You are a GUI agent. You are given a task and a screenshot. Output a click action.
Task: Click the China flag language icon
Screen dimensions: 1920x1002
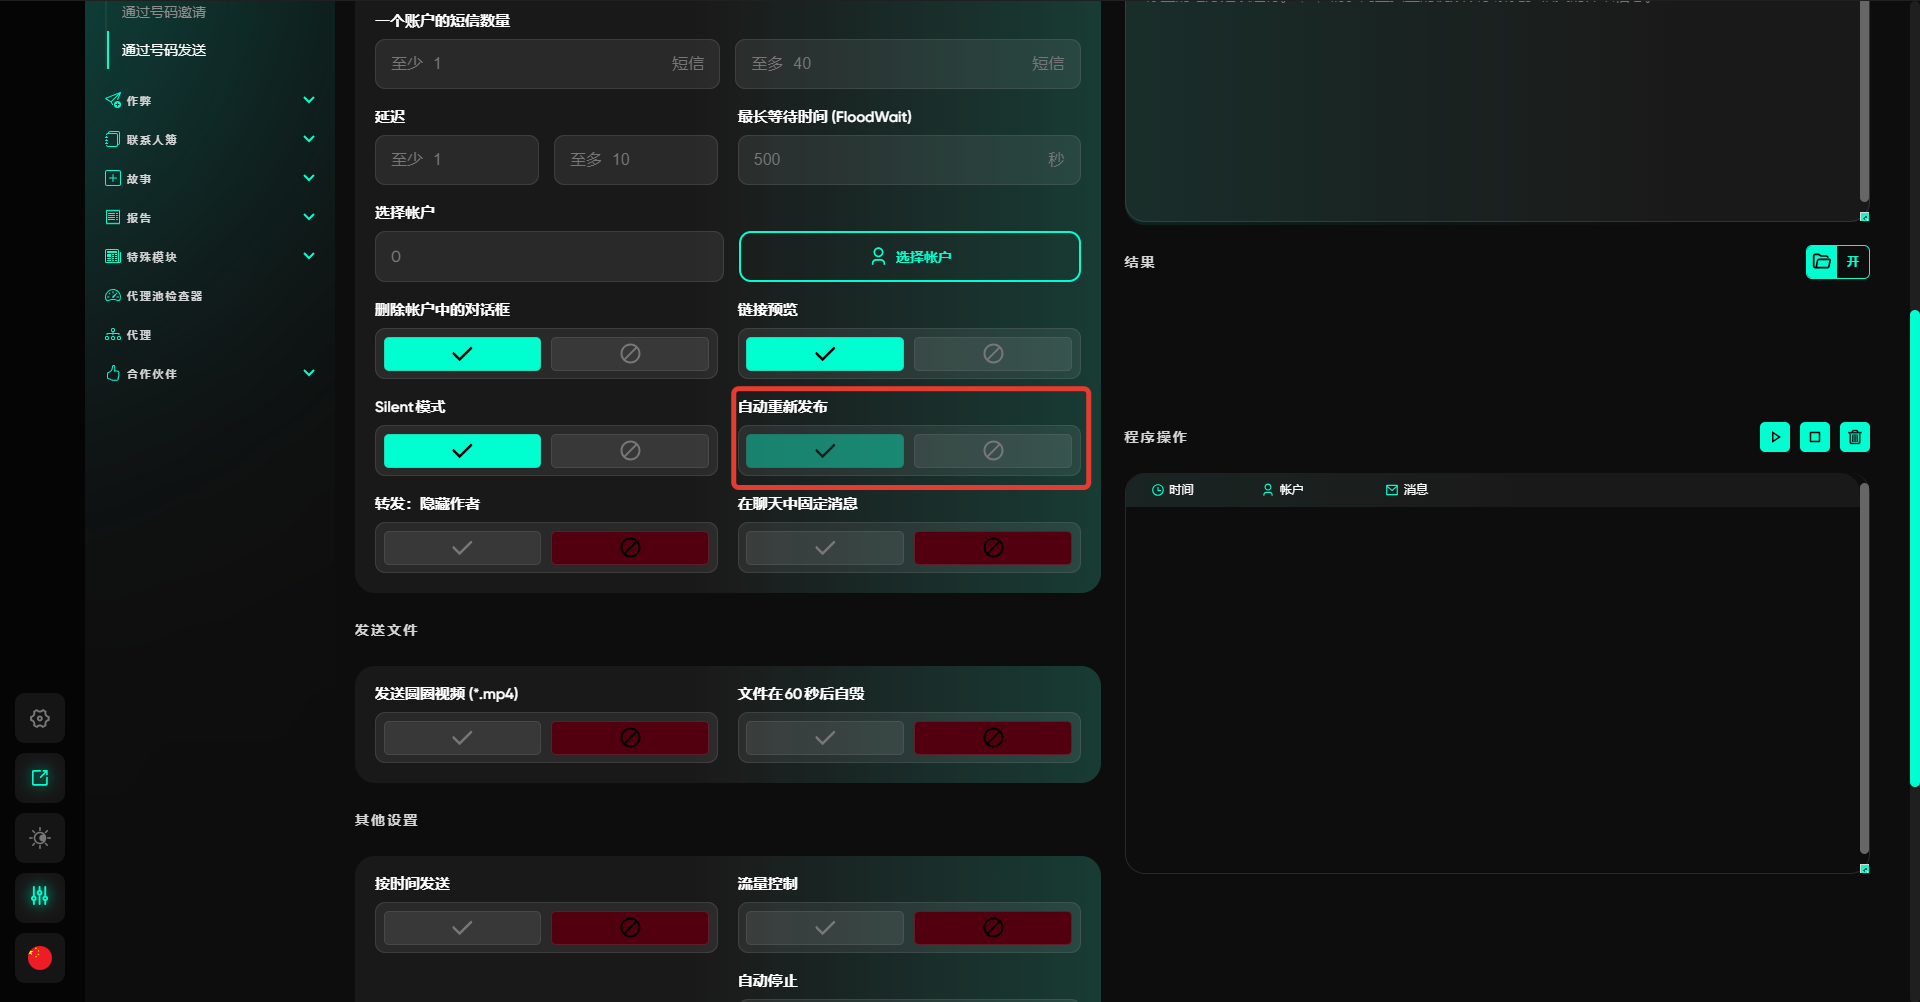pyautogui.click(x=40, y=957)
